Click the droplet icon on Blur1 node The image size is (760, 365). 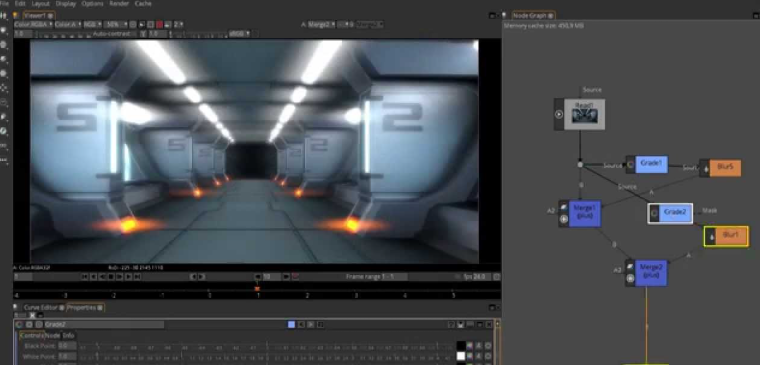(711, 237)
